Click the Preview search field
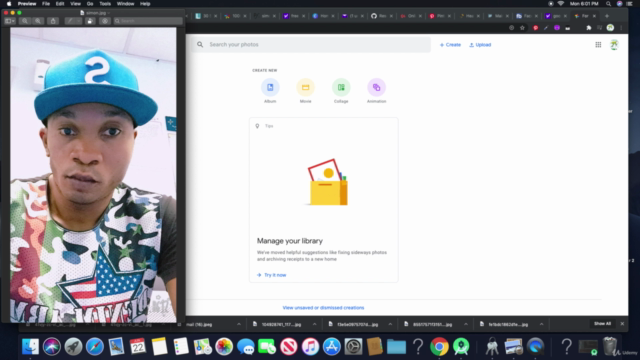This screenshot has width=640, height=360. tap(148, 21)
